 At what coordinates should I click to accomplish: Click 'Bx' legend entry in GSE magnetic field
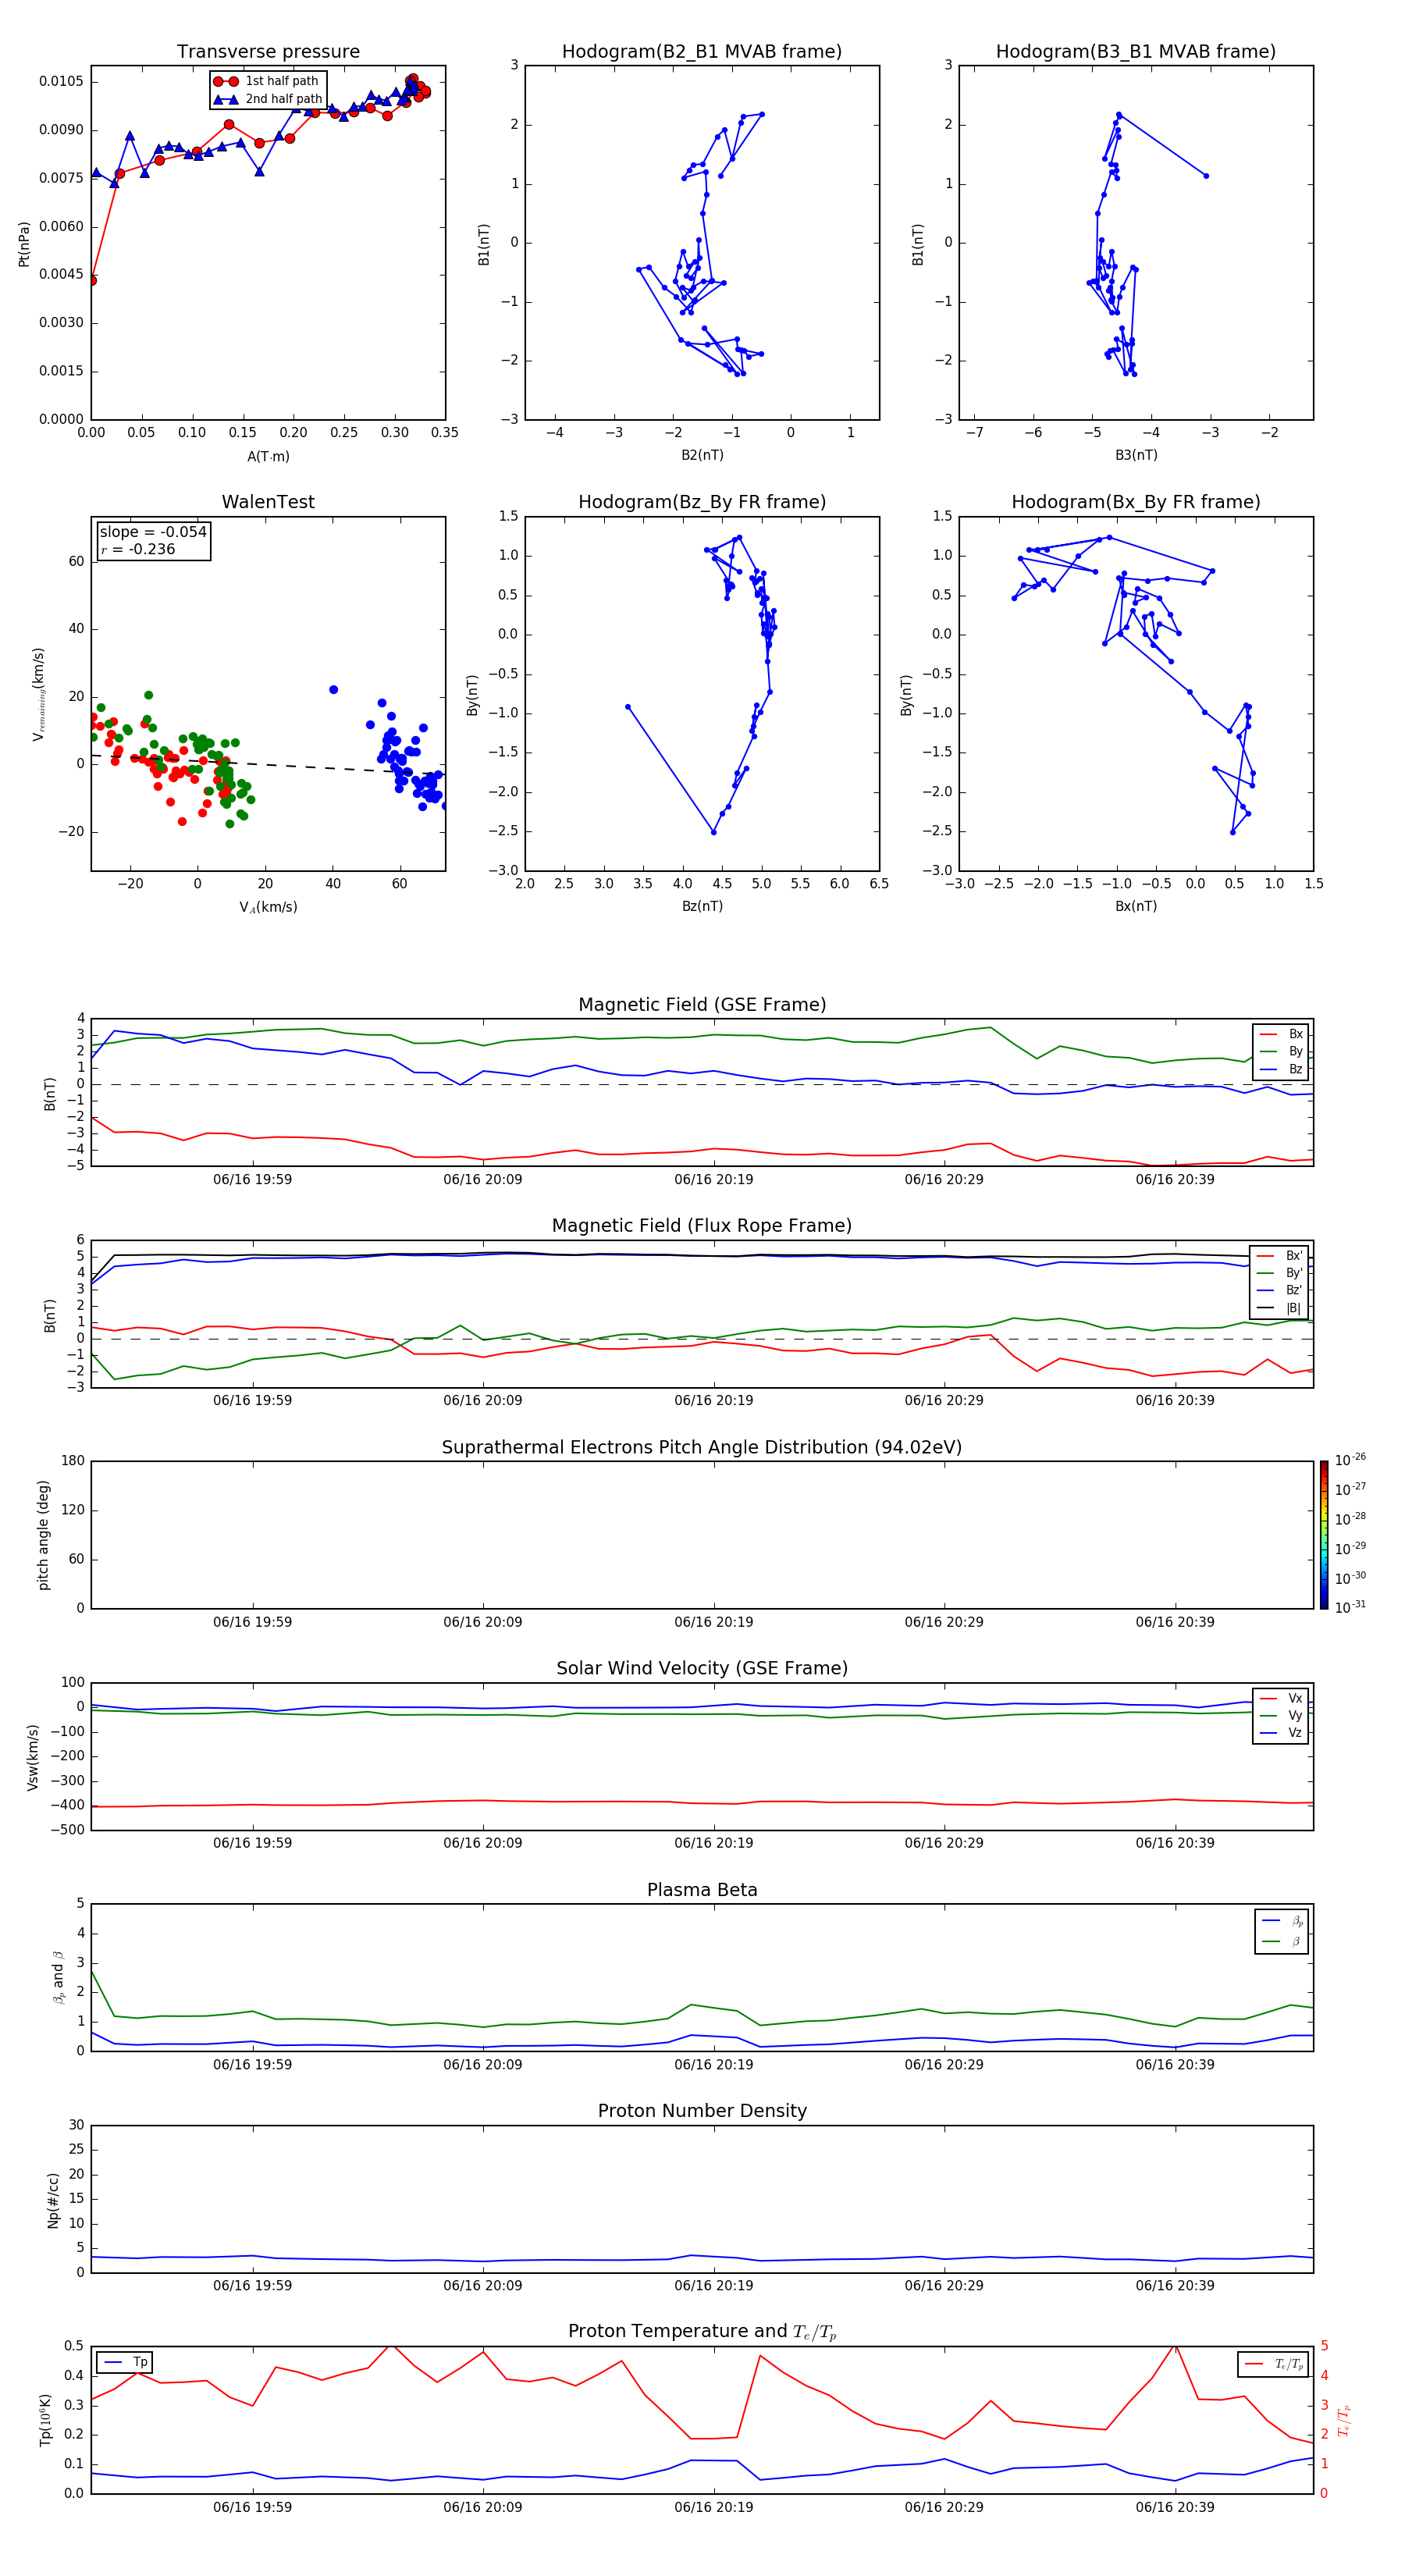[x=1281, y=1035]
